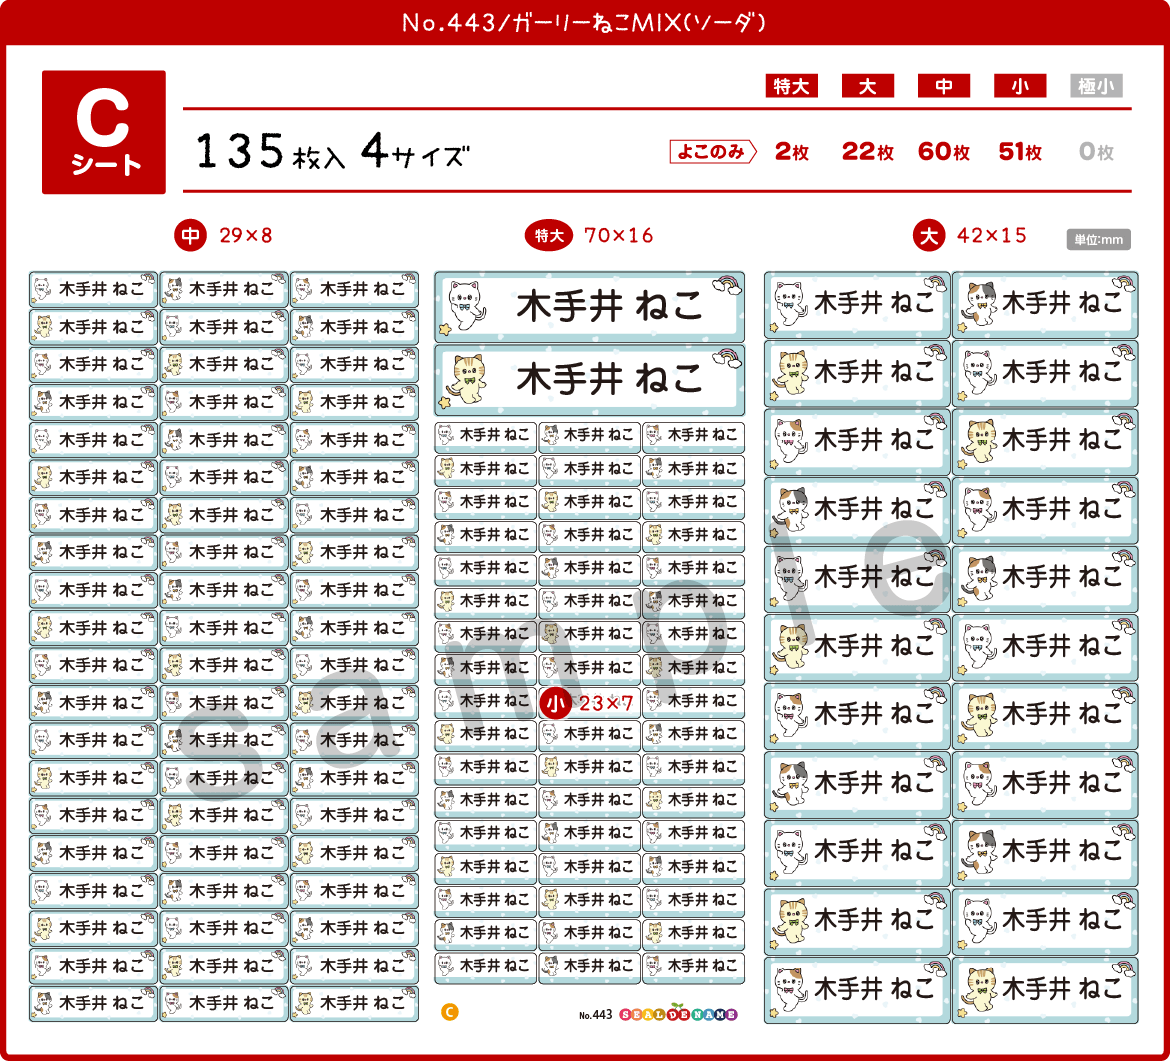The image size is (1170, 1061).
Task: Click the No.443 text near the logo
Action: pos(595,1015)
